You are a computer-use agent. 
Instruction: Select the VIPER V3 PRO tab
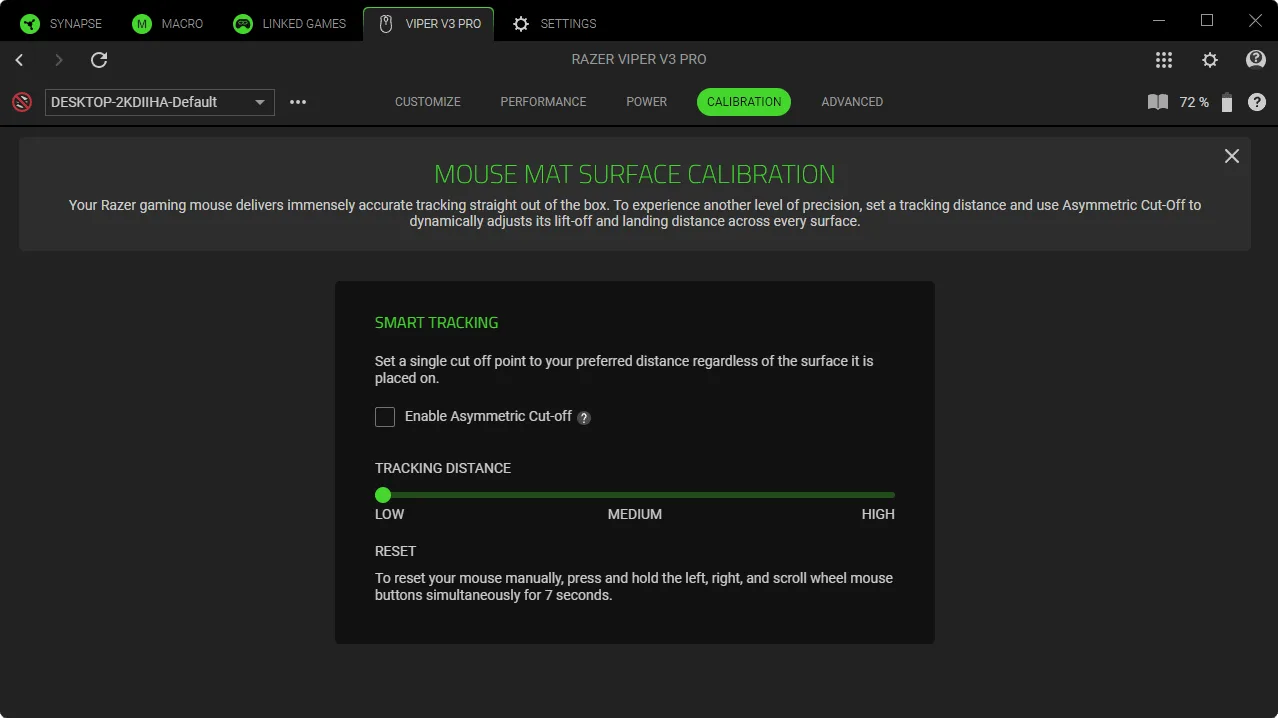[x=429, y=23]
